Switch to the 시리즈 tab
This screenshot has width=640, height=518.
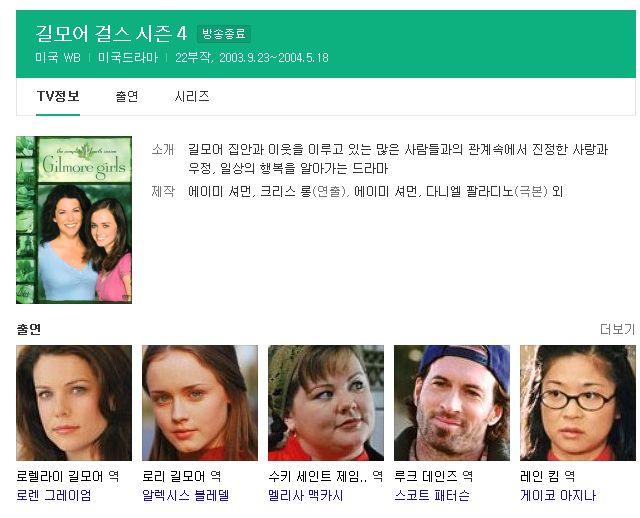pyautogui.click(x=192, y=96)
